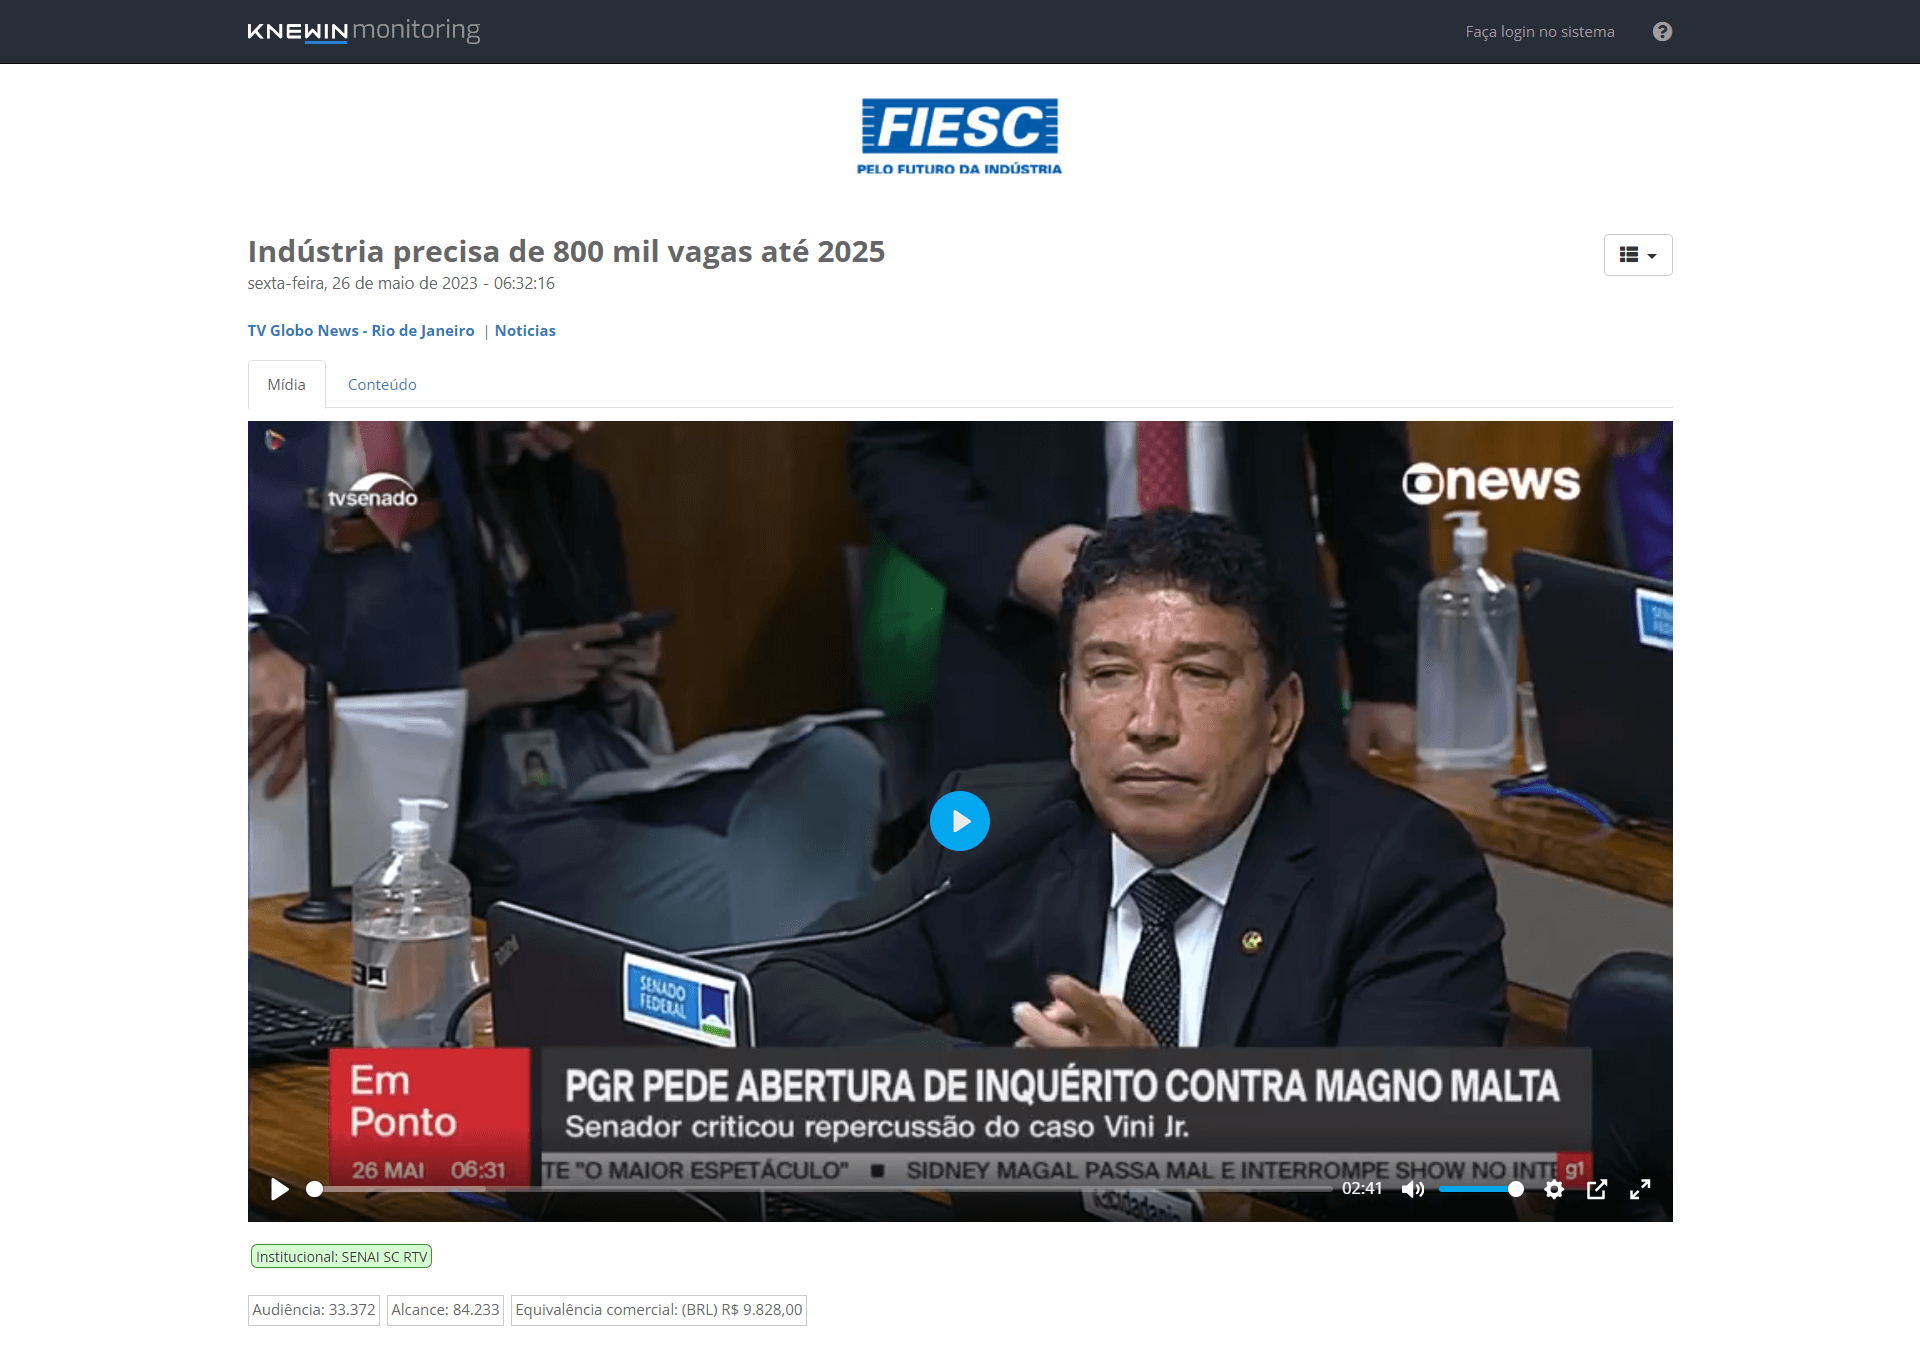The height and width of the screenshot is (1357, 1920).
Task: Open the list options dropdown button
Action: 1638,255
